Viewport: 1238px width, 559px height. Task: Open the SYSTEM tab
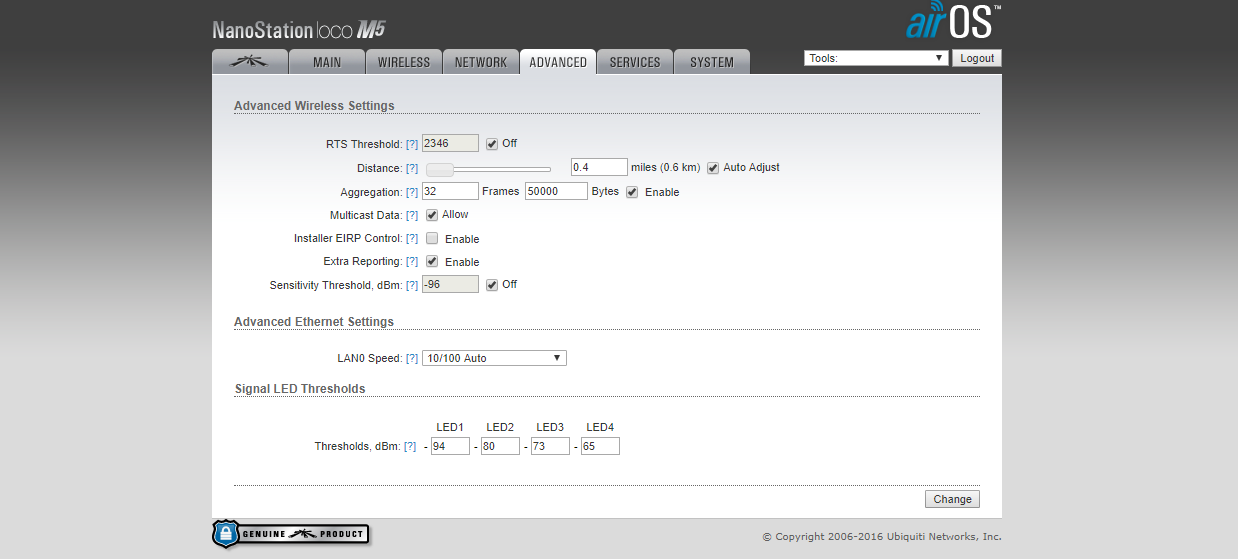(x=712, y=61)
